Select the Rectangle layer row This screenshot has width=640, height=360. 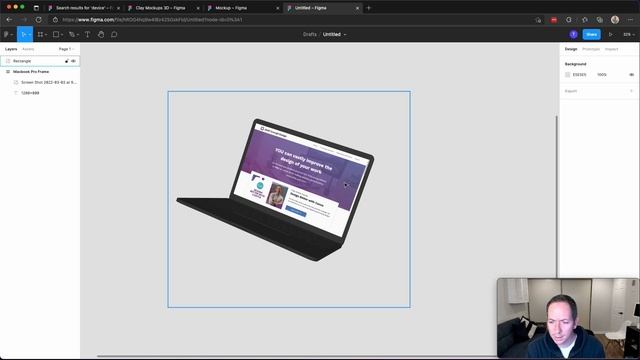(x=40, y=61)
